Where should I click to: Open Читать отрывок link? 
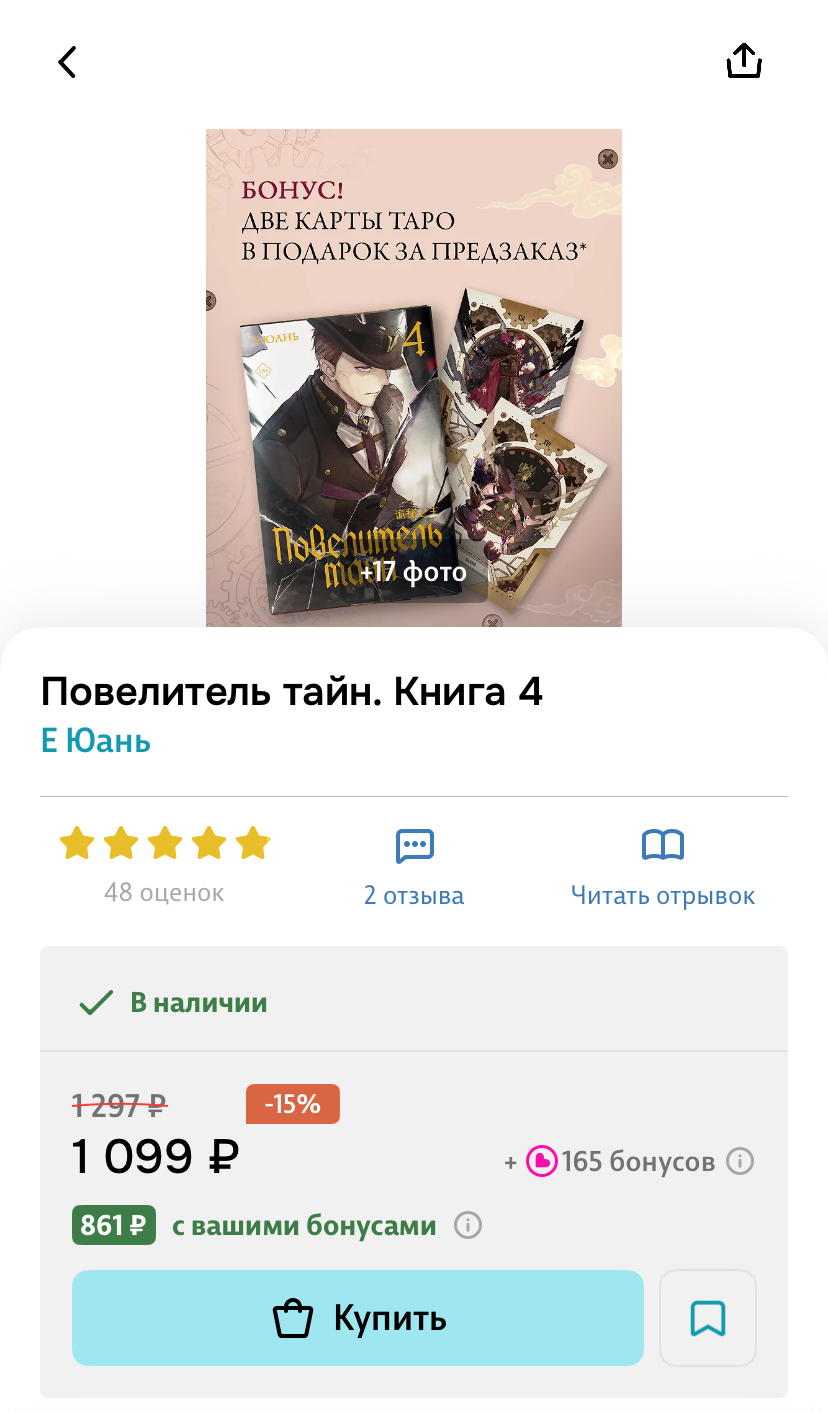663,895
